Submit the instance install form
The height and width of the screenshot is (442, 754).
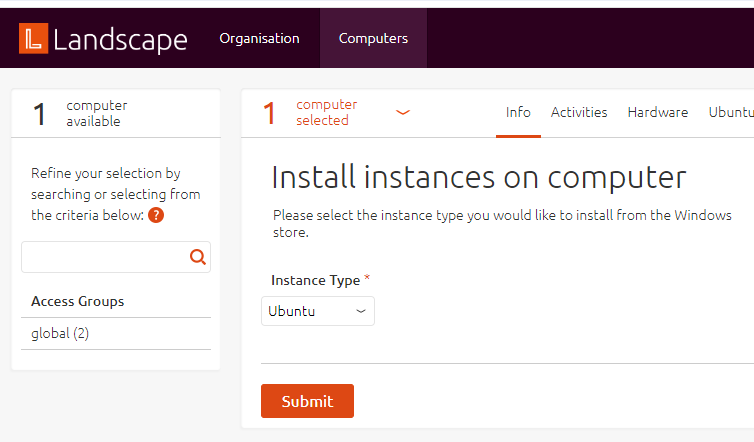click(307, 401)
